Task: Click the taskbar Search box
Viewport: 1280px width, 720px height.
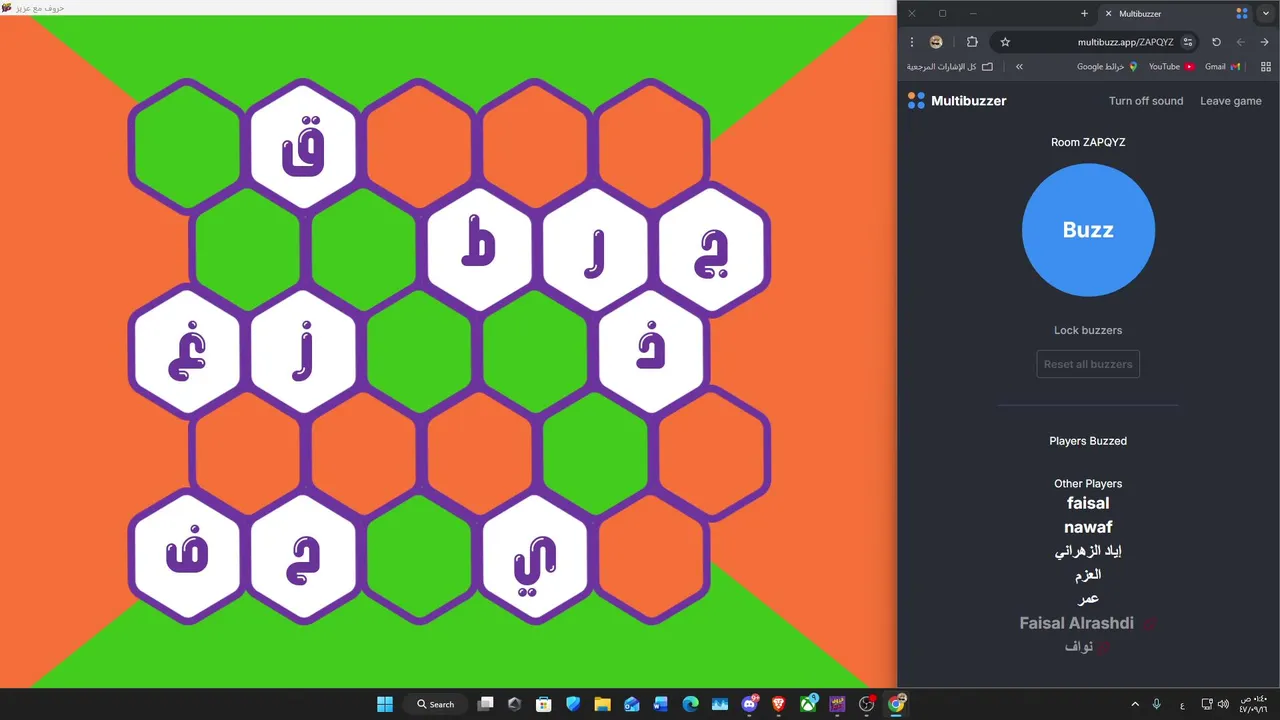Action: [x=436, y=704]
